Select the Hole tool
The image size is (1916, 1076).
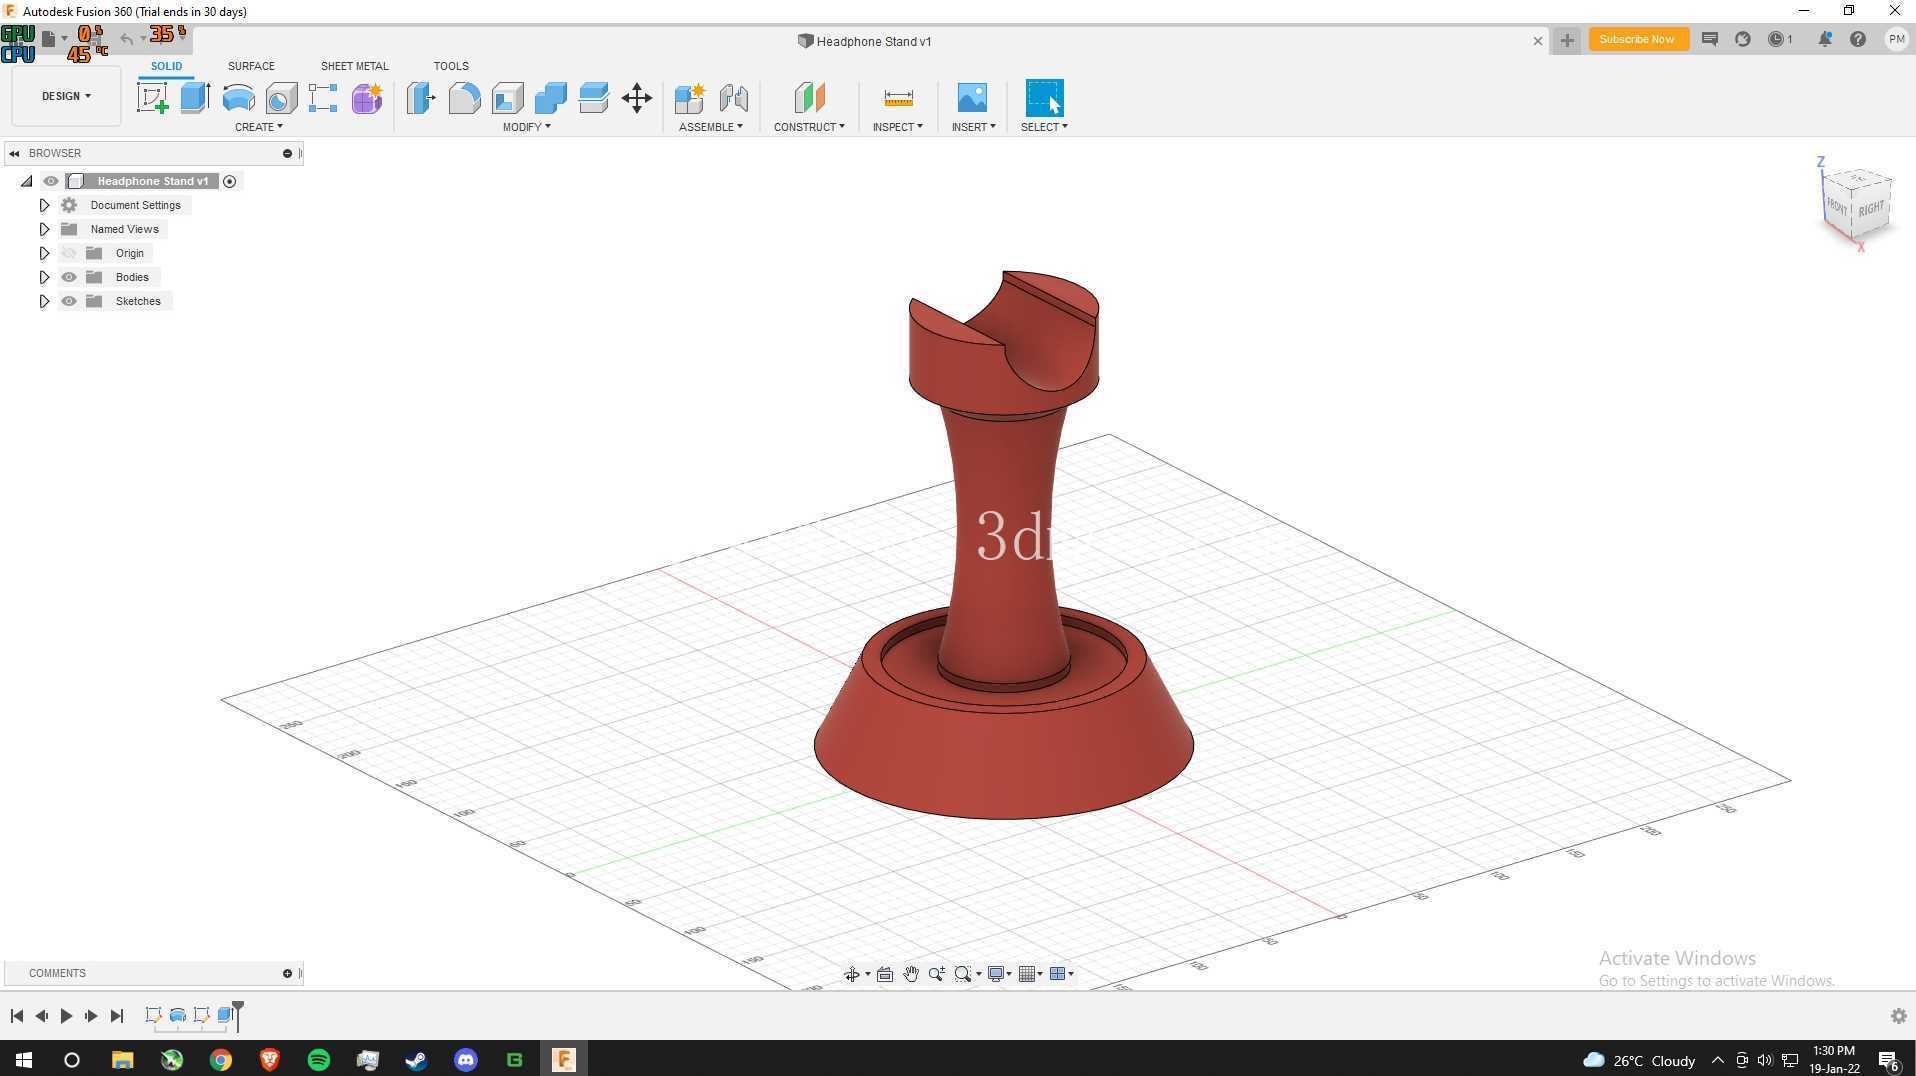pos(281,98)
